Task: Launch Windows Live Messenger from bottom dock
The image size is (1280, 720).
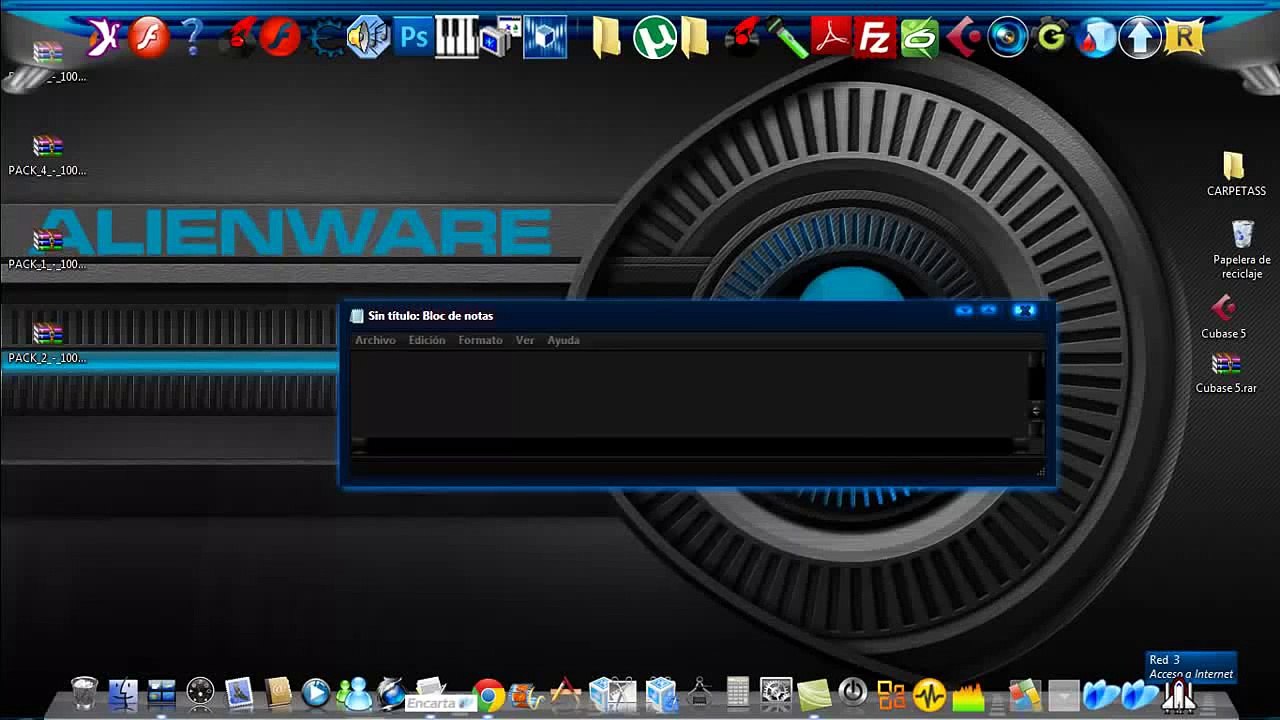Action: [x=353, y=693]
